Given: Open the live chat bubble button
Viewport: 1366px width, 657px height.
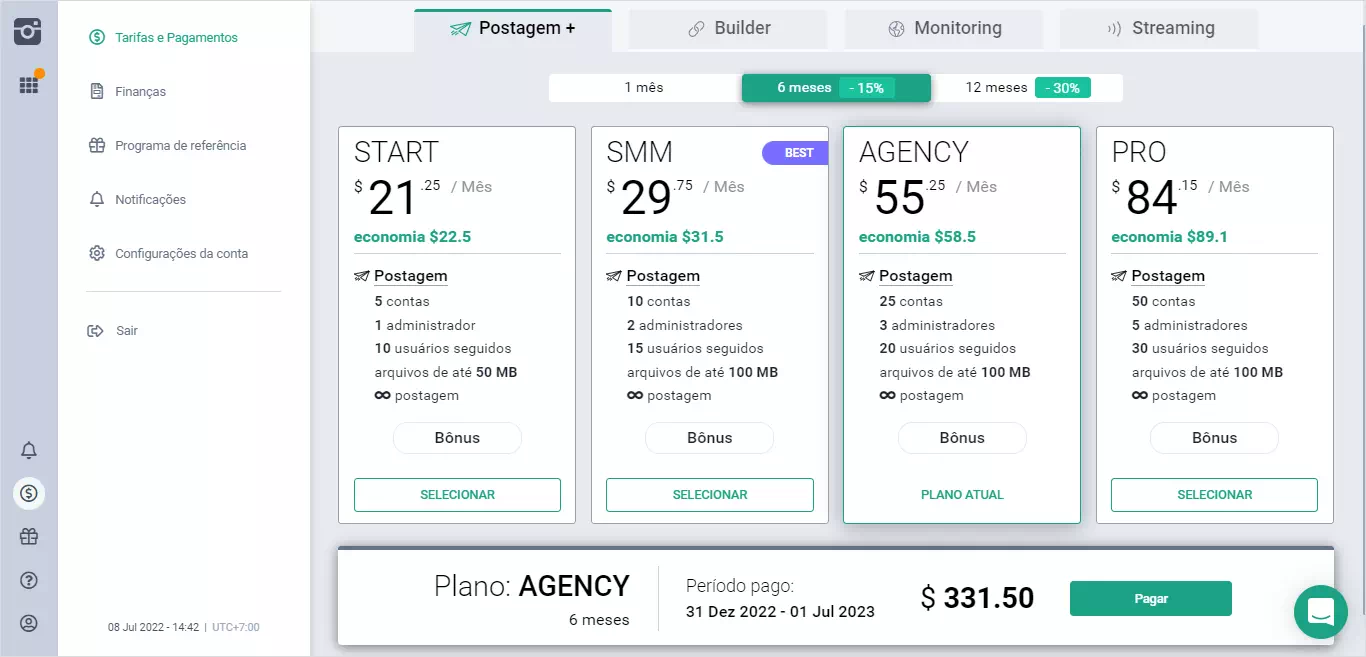Looking at the screenshot, I should point(1320,612).
